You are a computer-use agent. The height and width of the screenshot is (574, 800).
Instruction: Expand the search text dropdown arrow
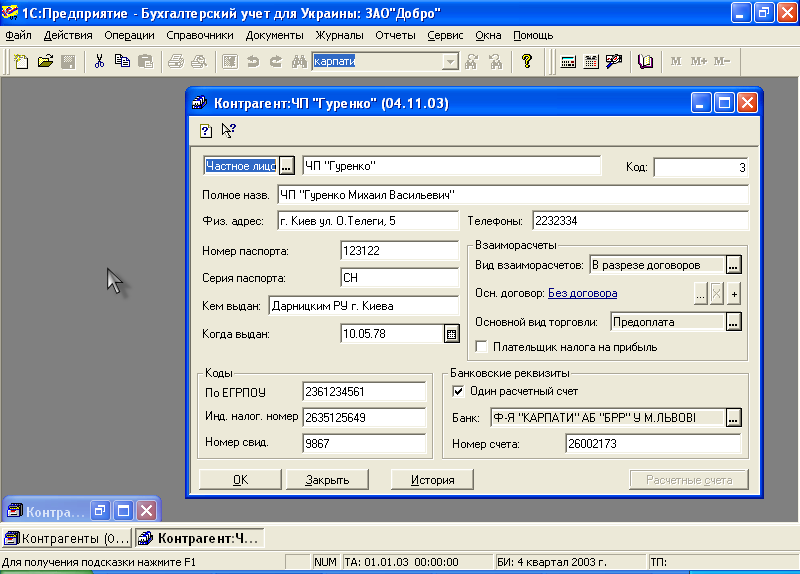tap(450, 62)
